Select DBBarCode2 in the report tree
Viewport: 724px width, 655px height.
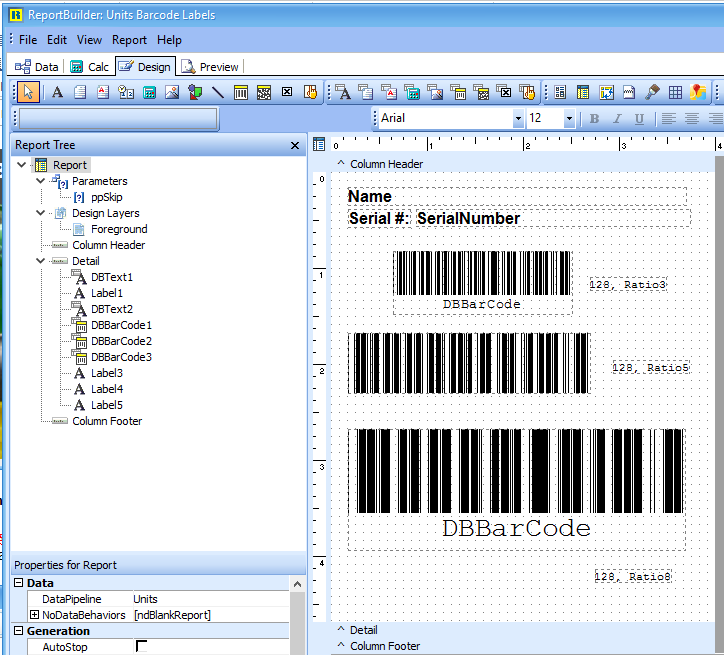click(121, 341)
